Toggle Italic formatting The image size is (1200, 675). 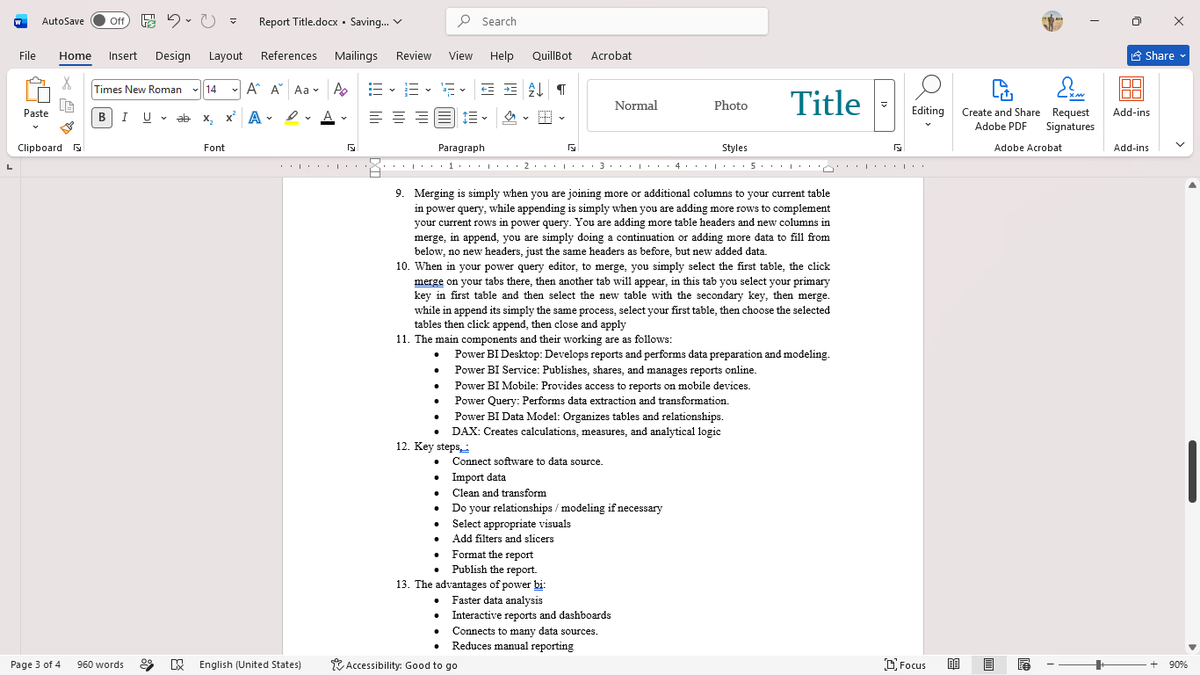coord(125,118)
